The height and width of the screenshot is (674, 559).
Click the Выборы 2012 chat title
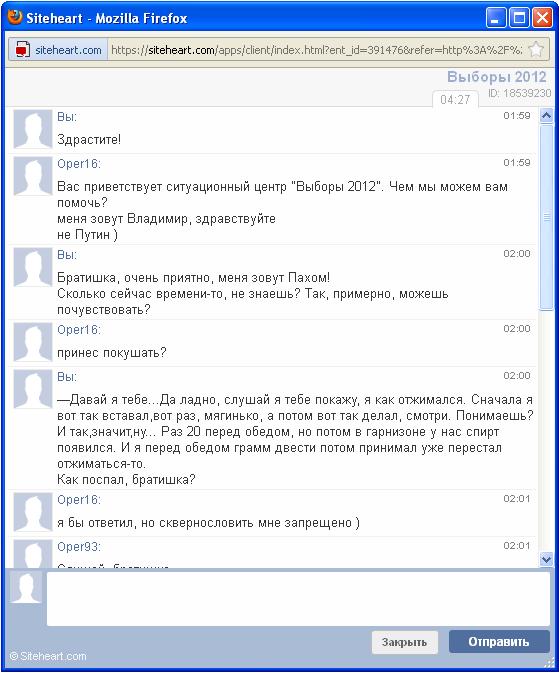click(x=497, y=77)
